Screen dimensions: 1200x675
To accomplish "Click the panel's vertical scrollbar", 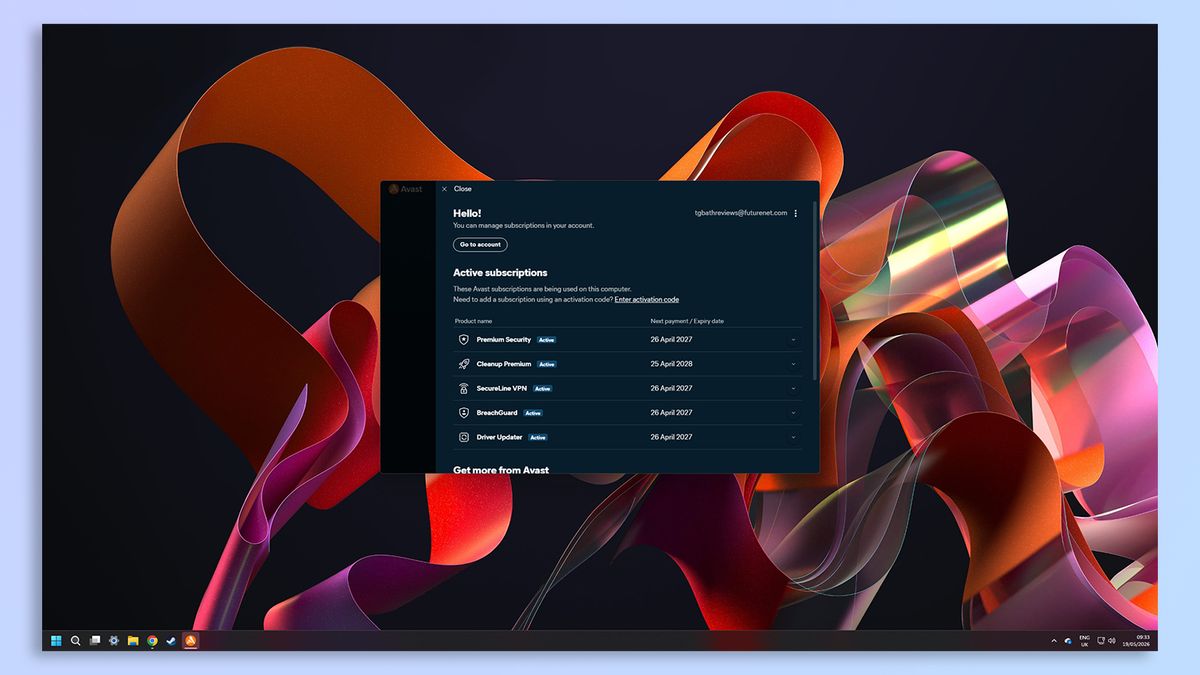I will click(x=816, y=290).
